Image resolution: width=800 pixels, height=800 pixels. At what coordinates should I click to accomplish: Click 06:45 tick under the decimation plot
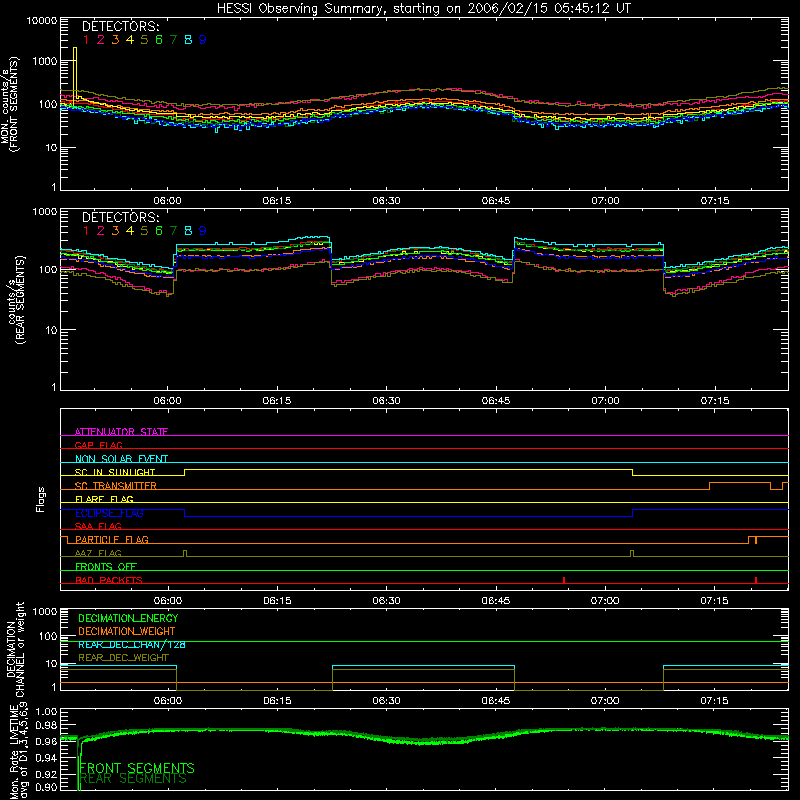496,701
